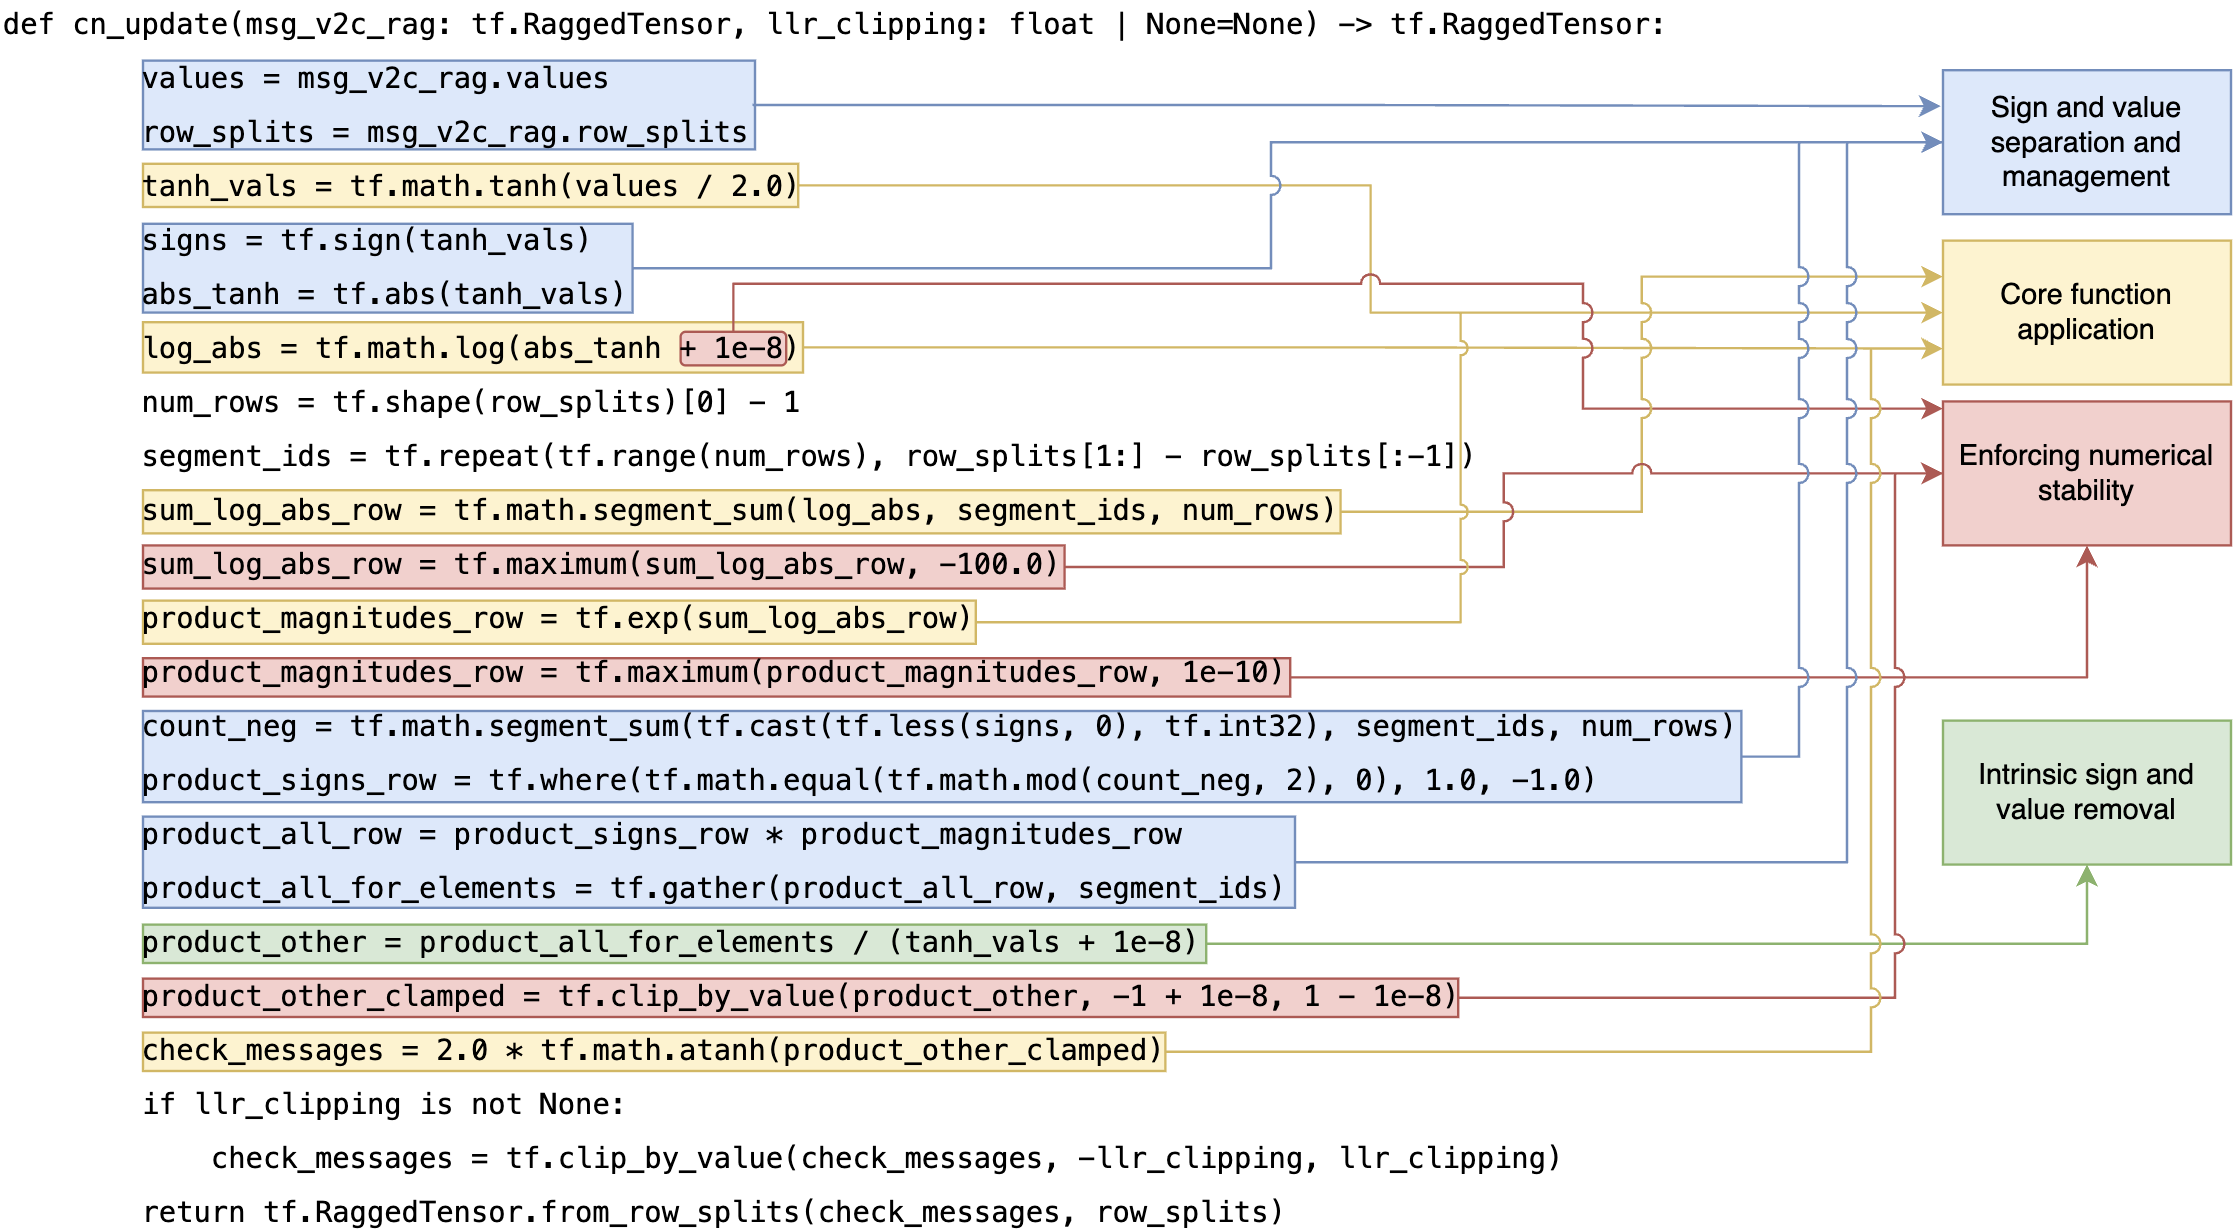Click the 'def cn_update' function signature line
The image size is (2238, 1230).
tap(834, 24)
